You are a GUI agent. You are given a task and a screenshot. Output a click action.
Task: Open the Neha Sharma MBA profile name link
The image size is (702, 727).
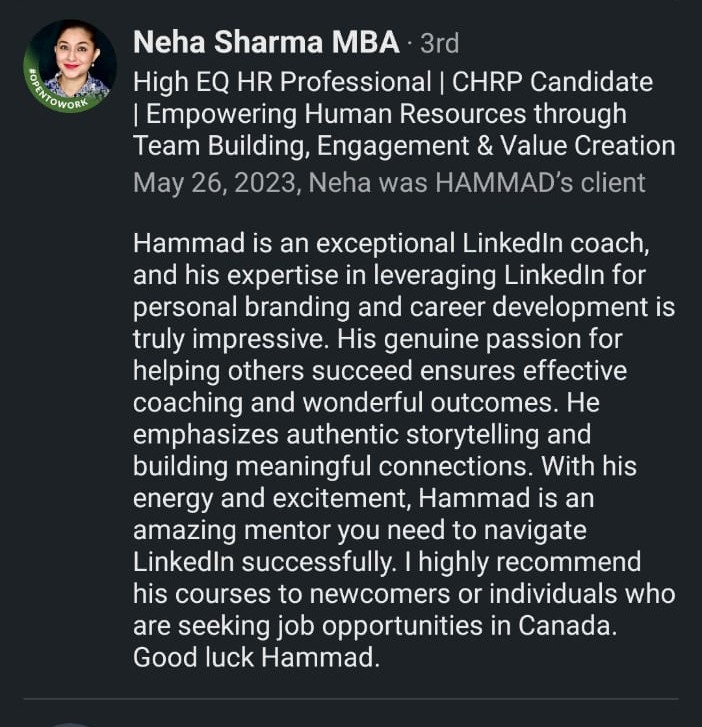tap(266, 43)
